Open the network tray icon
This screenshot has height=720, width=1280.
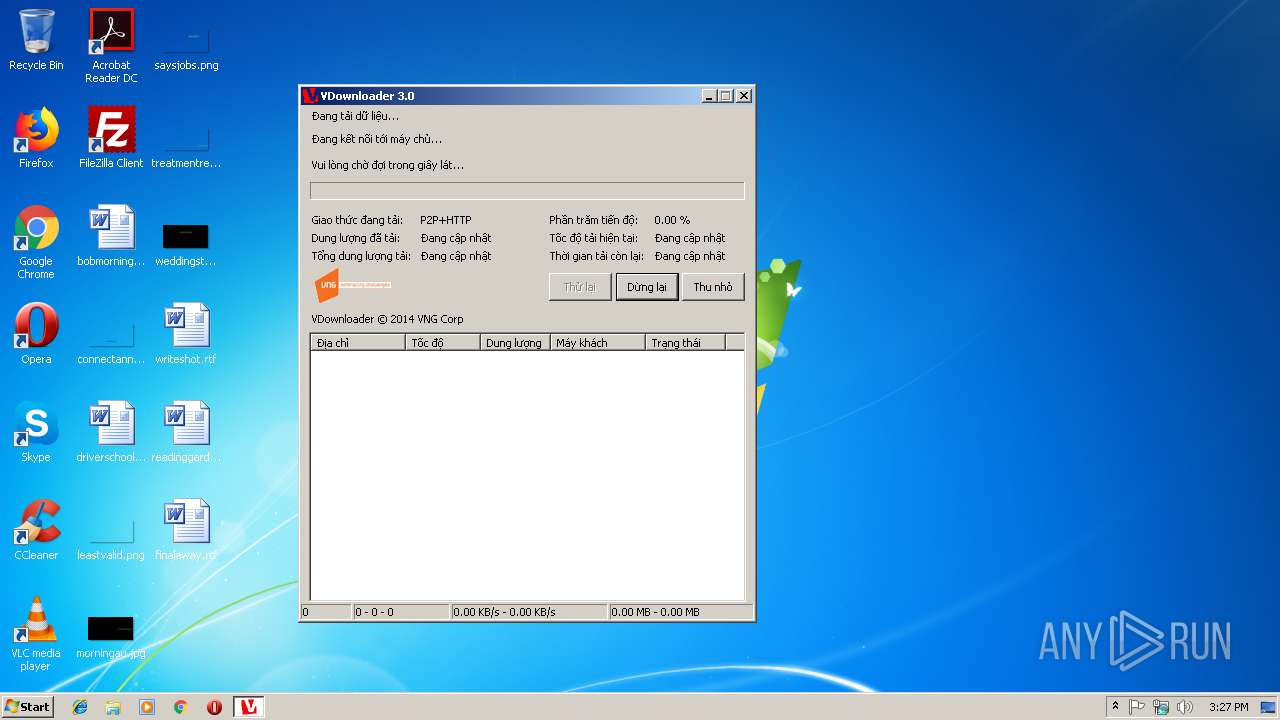click(1161, 707)
